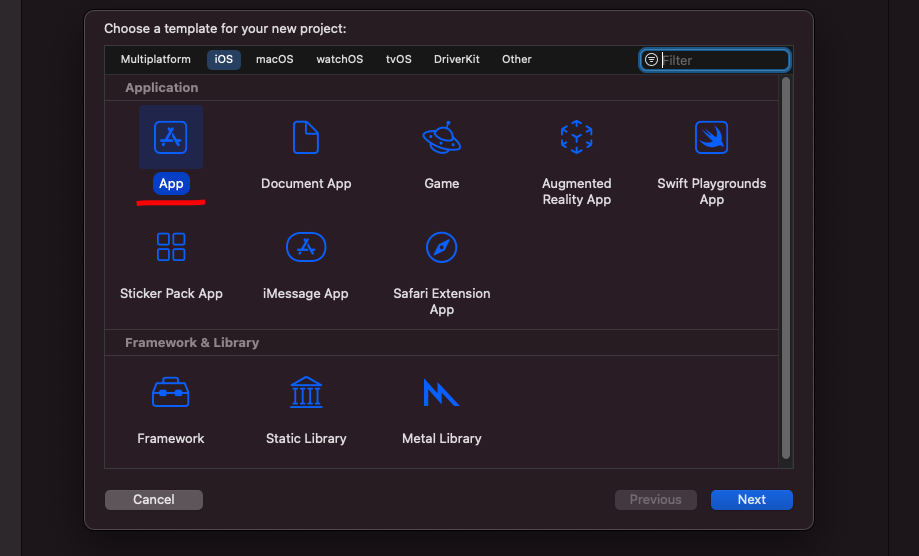
Task: Click the filter icon in the search field
Action: tap(651, 60)
